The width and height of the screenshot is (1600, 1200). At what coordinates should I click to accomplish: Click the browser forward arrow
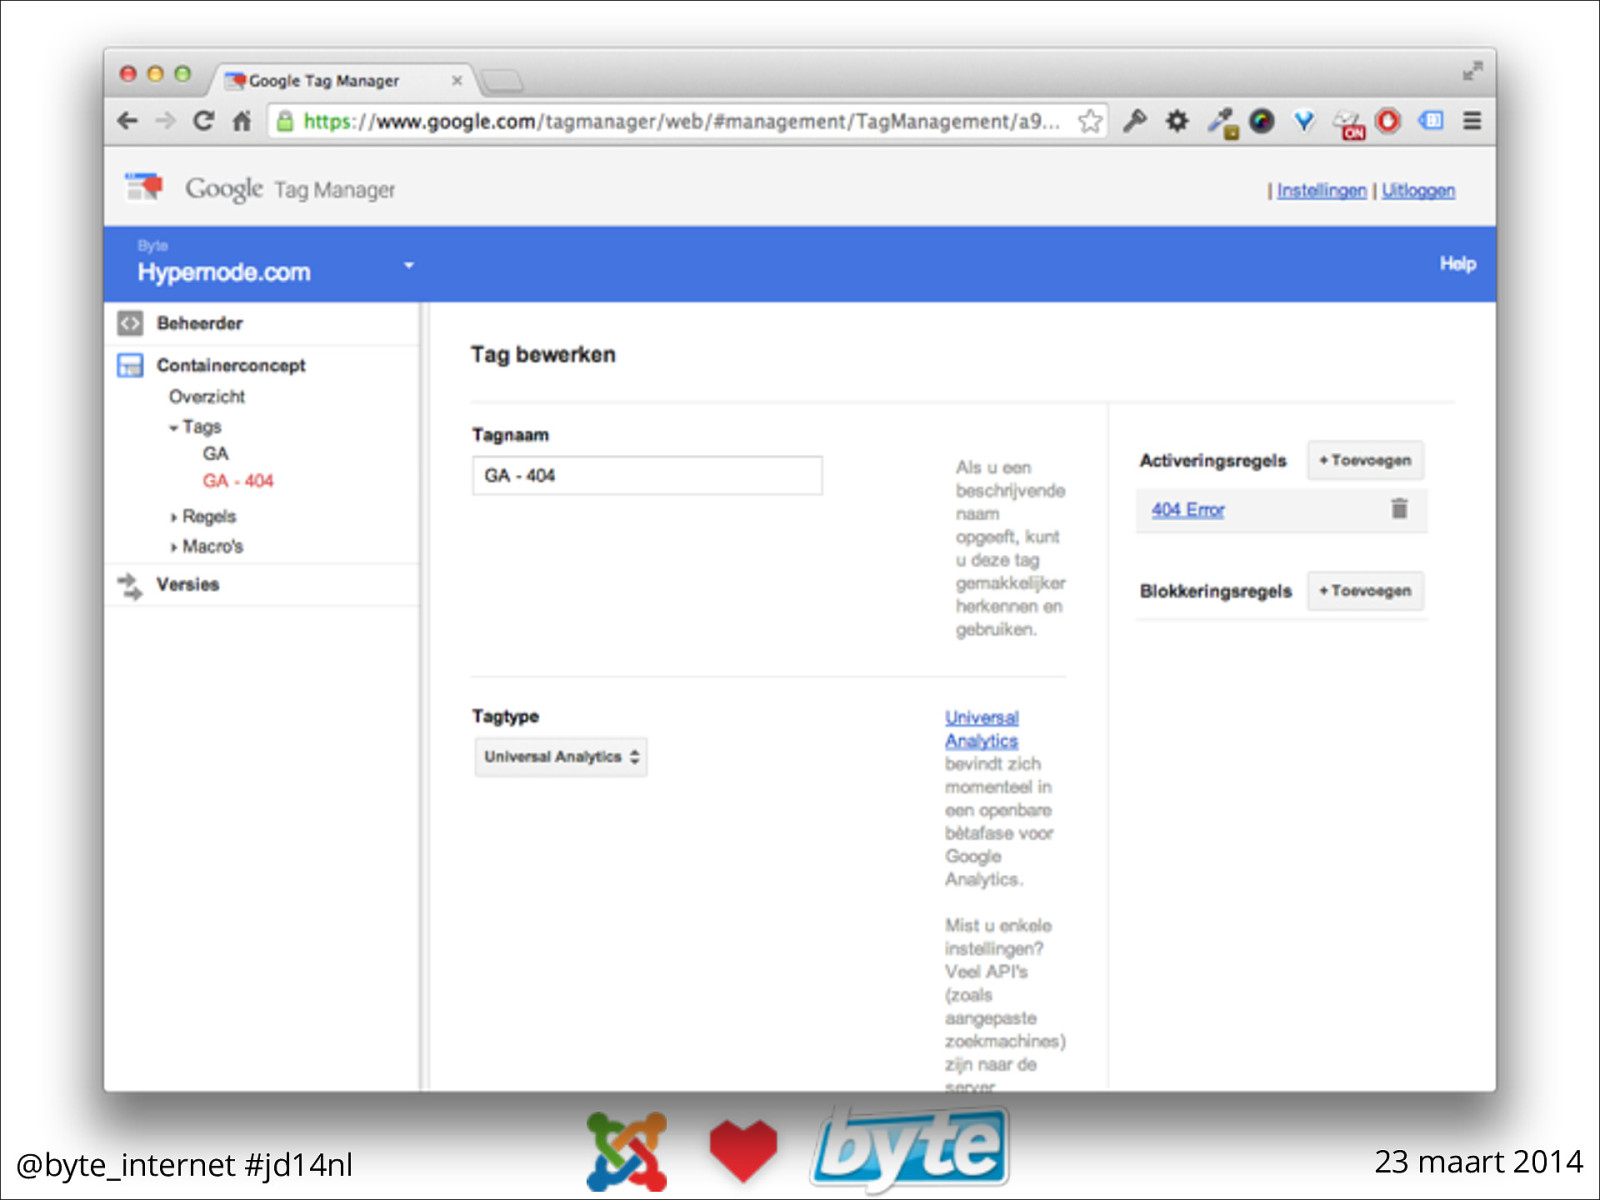tap(165, 121)
